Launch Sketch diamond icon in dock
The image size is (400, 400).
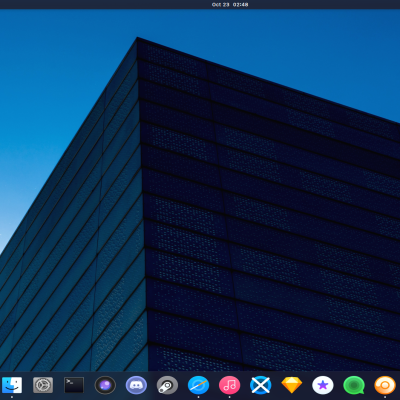292,385
